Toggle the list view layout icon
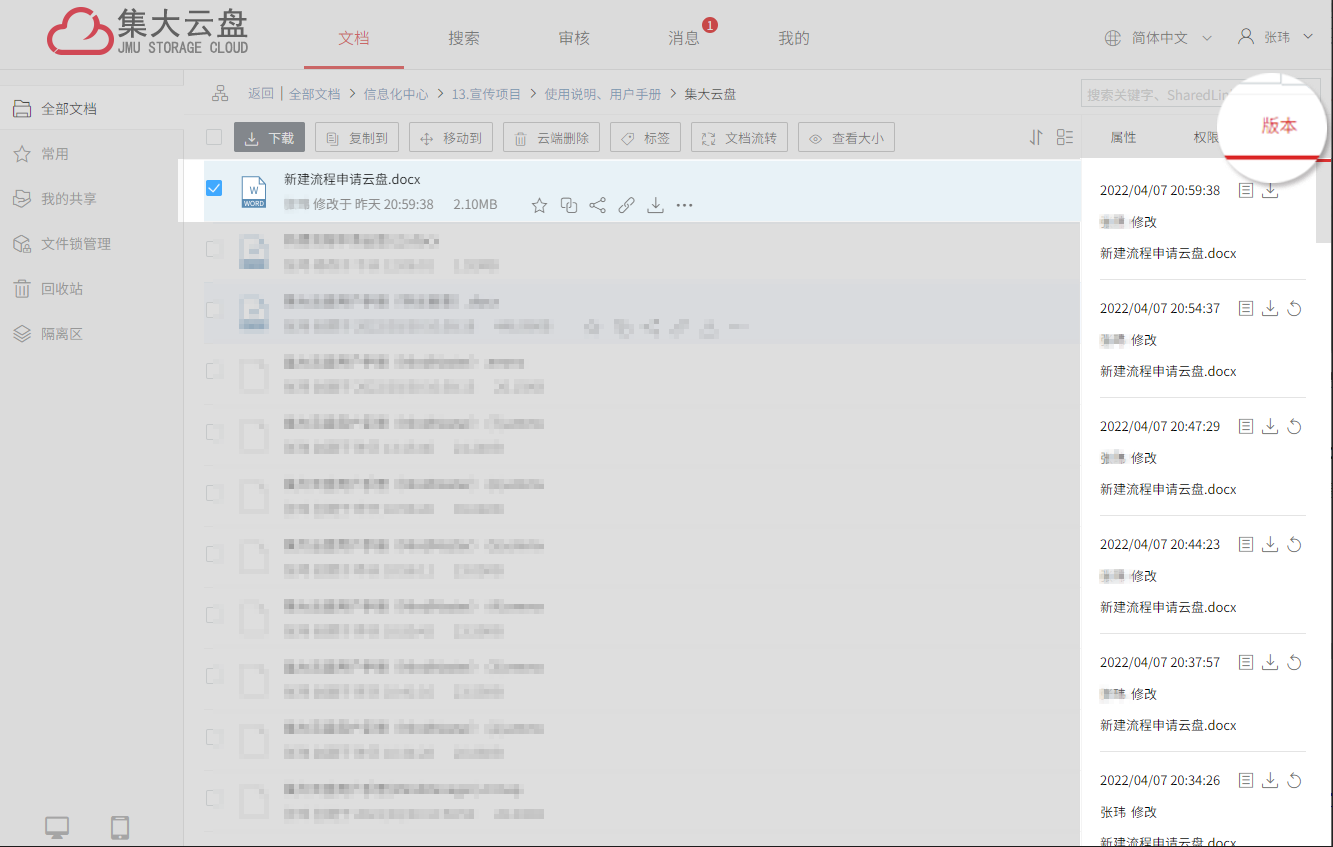This screenshot has width=1333, height=847. coord(1065,138)
